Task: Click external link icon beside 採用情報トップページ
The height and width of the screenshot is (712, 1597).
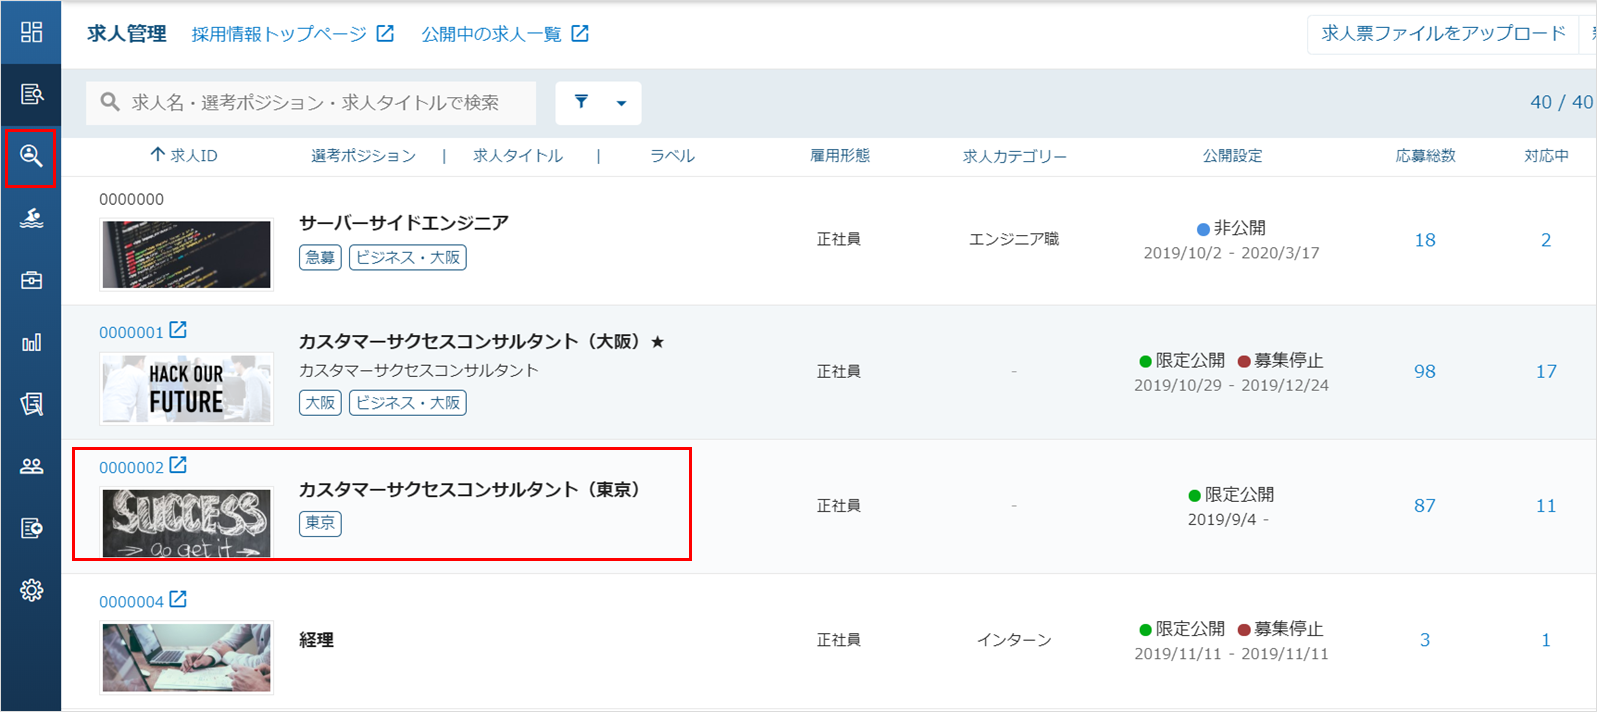Action: tap(385, 33)
